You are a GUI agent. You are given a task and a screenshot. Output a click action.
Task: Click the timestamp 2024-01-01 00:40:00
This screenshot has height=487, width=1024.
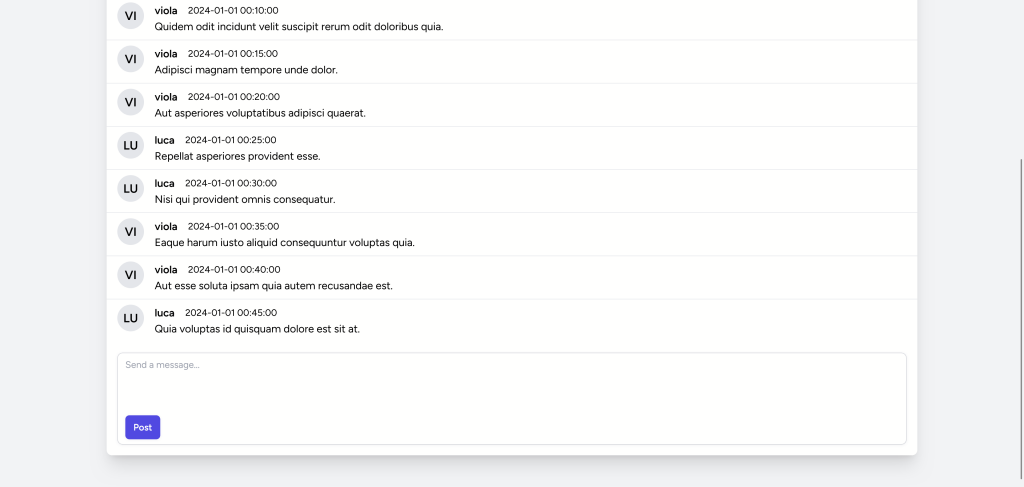pos(234,270)
